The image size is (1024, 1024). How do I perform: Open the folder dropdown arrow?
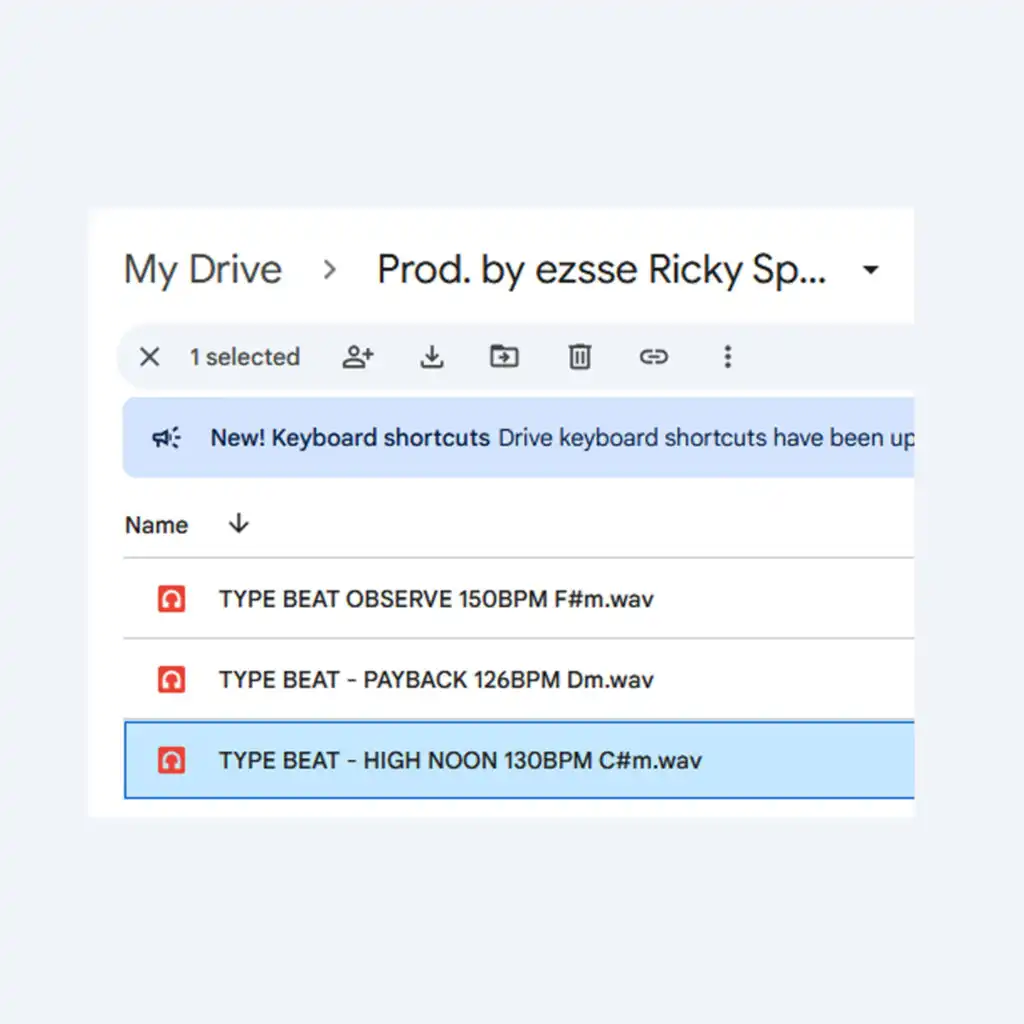(871, 269)
